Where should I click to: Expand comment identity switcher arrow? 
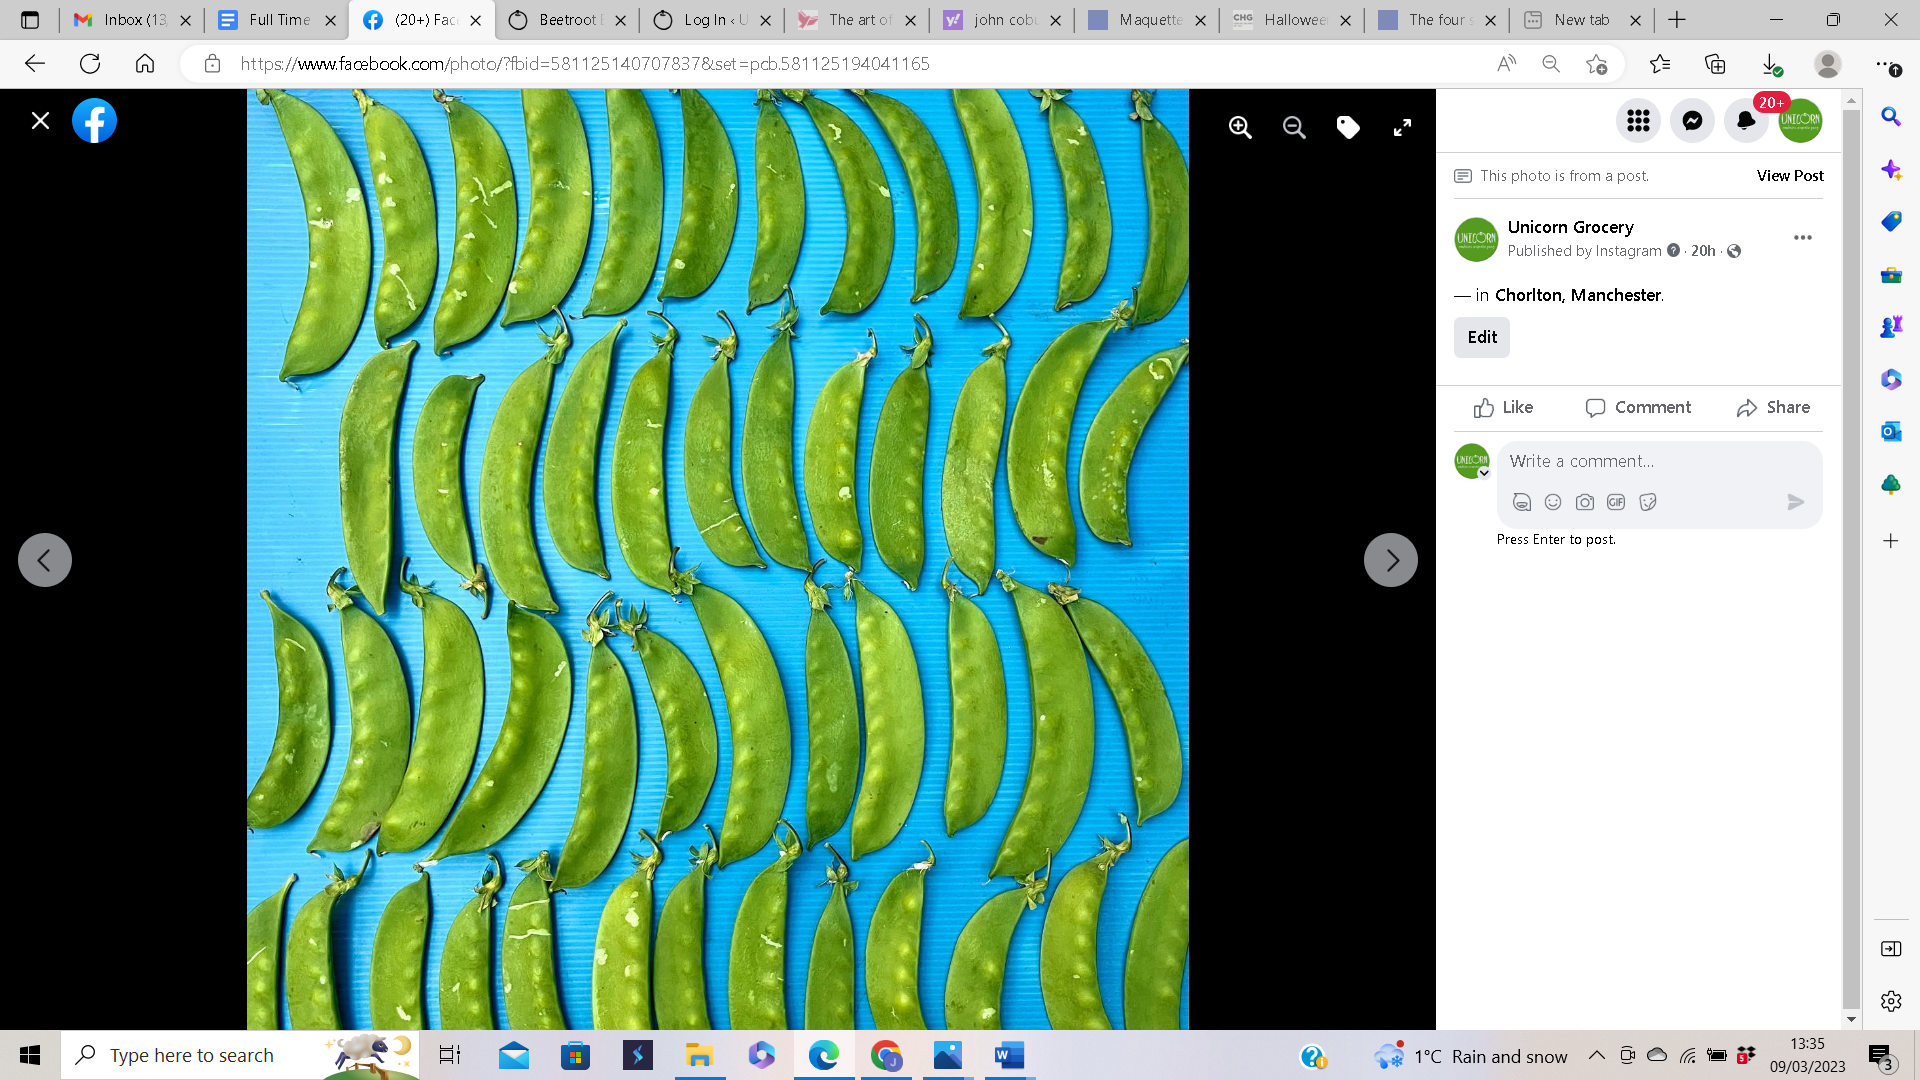[x=1484, y=474]
